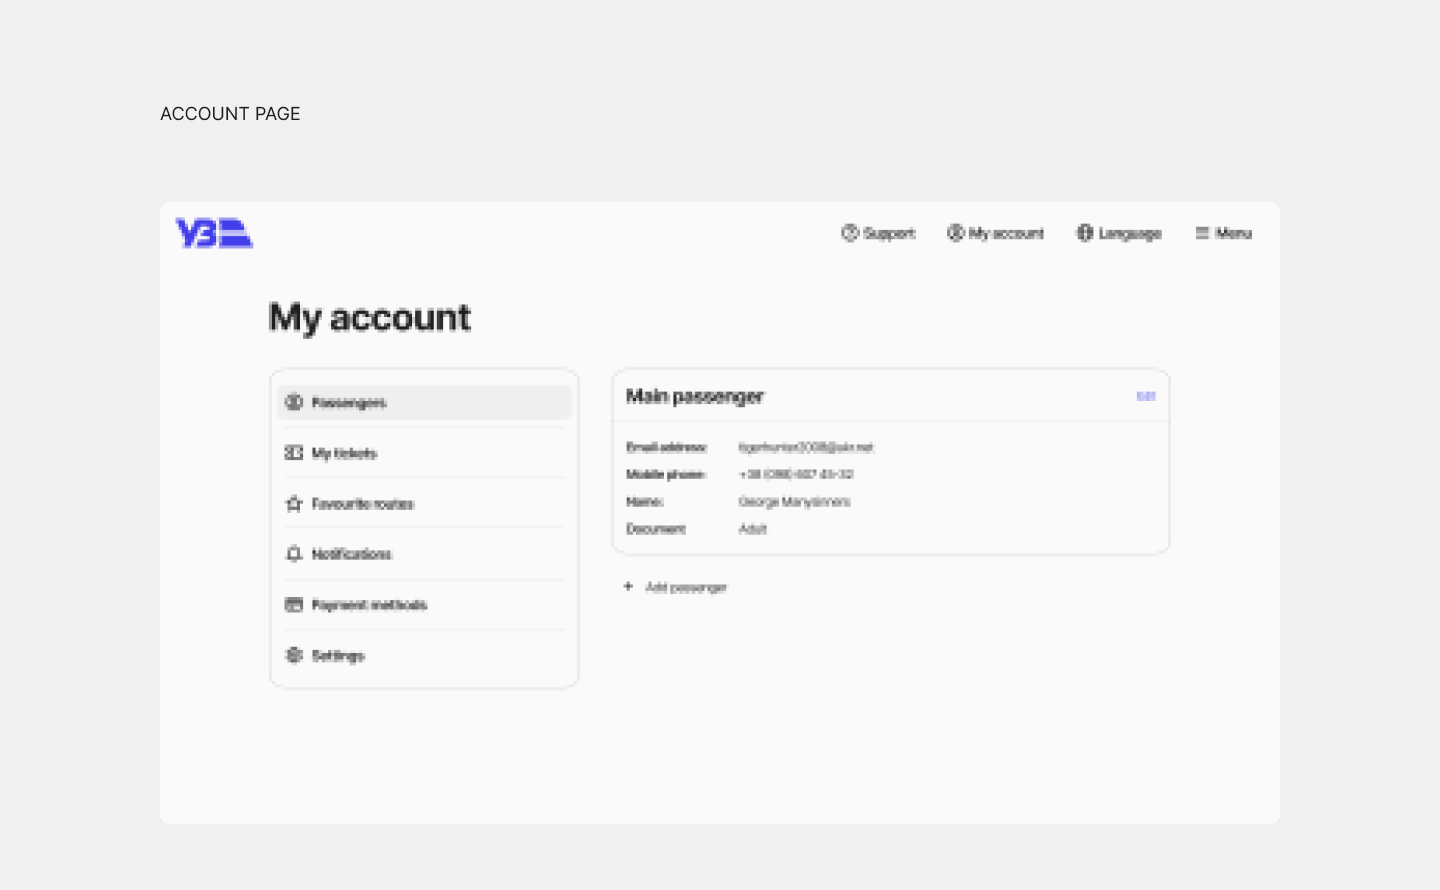Open Favourite routes with star icon
Viewport: 1440px width, 890px height.
point(362,504)
